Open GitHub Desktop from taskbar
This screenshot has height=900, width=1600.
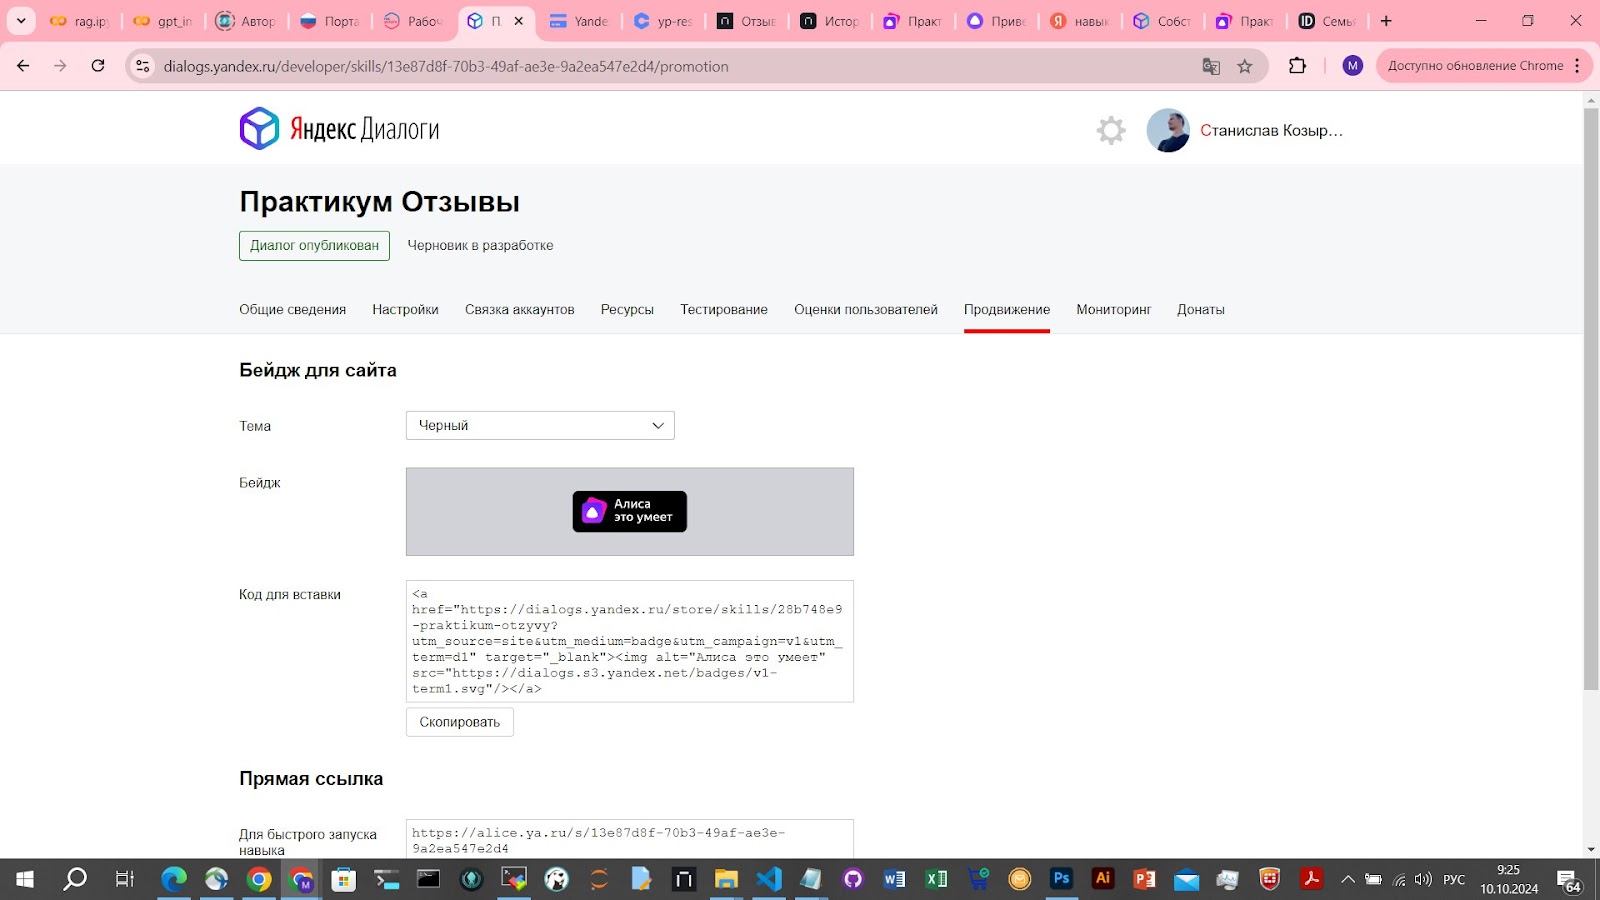853,879
